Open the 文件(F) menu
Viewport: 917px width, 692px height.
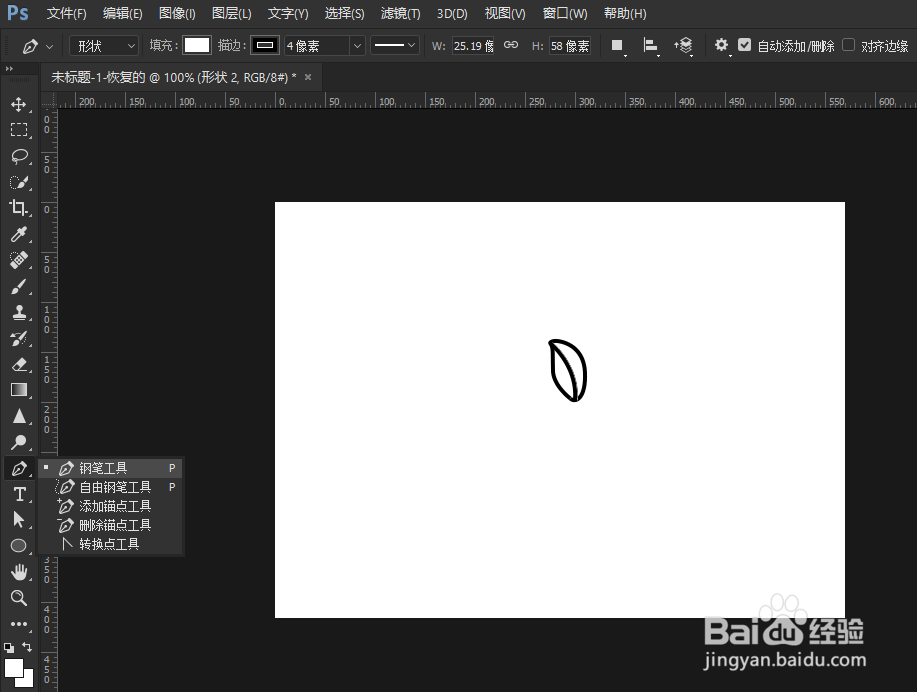click(x=66, y=13)
